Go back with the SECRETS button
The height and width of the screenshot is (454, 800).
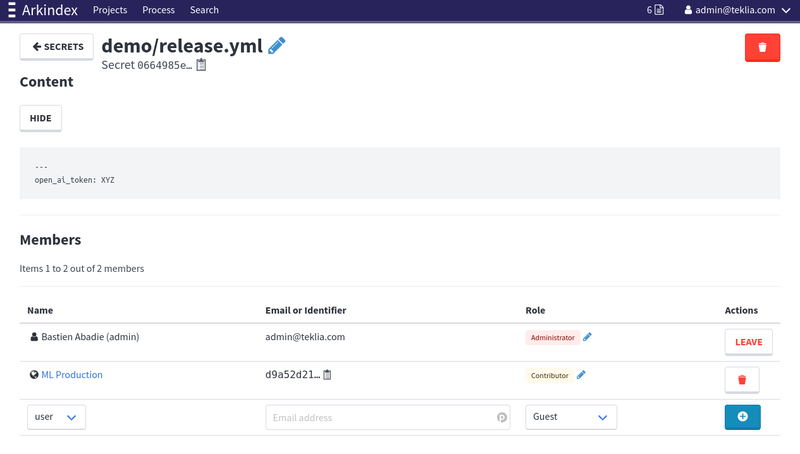(57, 46)
